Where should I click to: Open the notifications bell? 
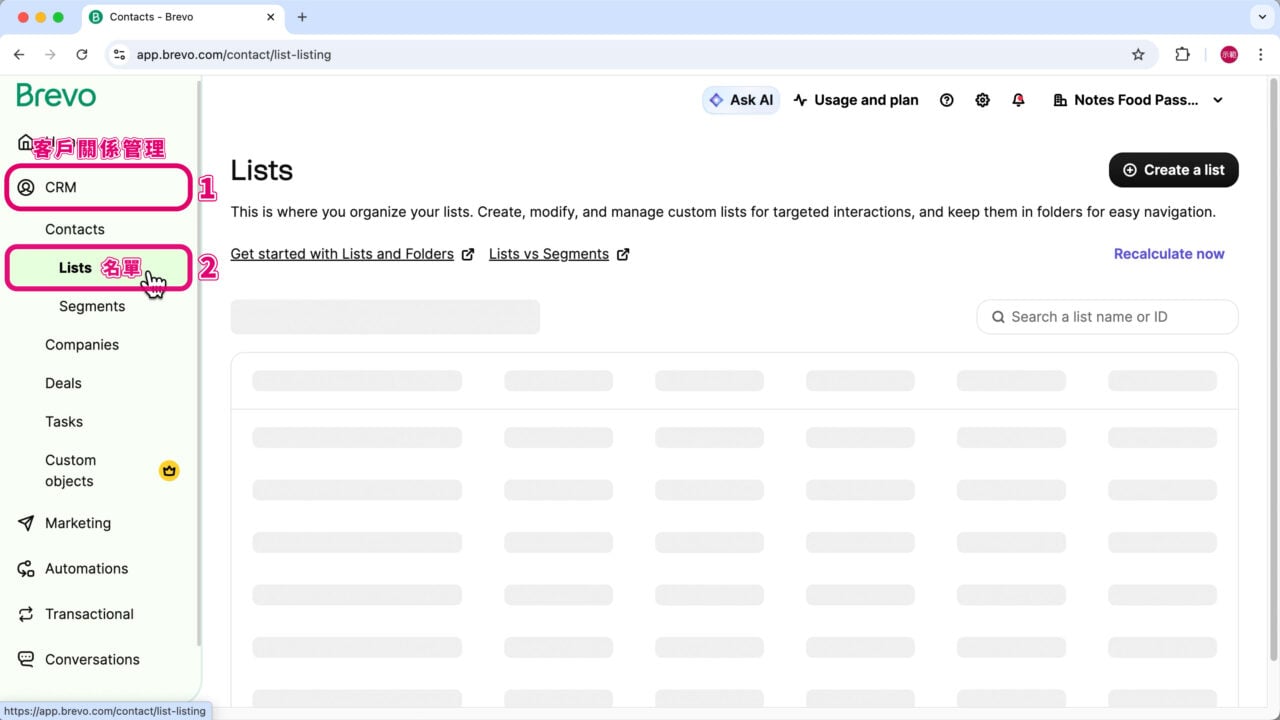pos(1018,99)
